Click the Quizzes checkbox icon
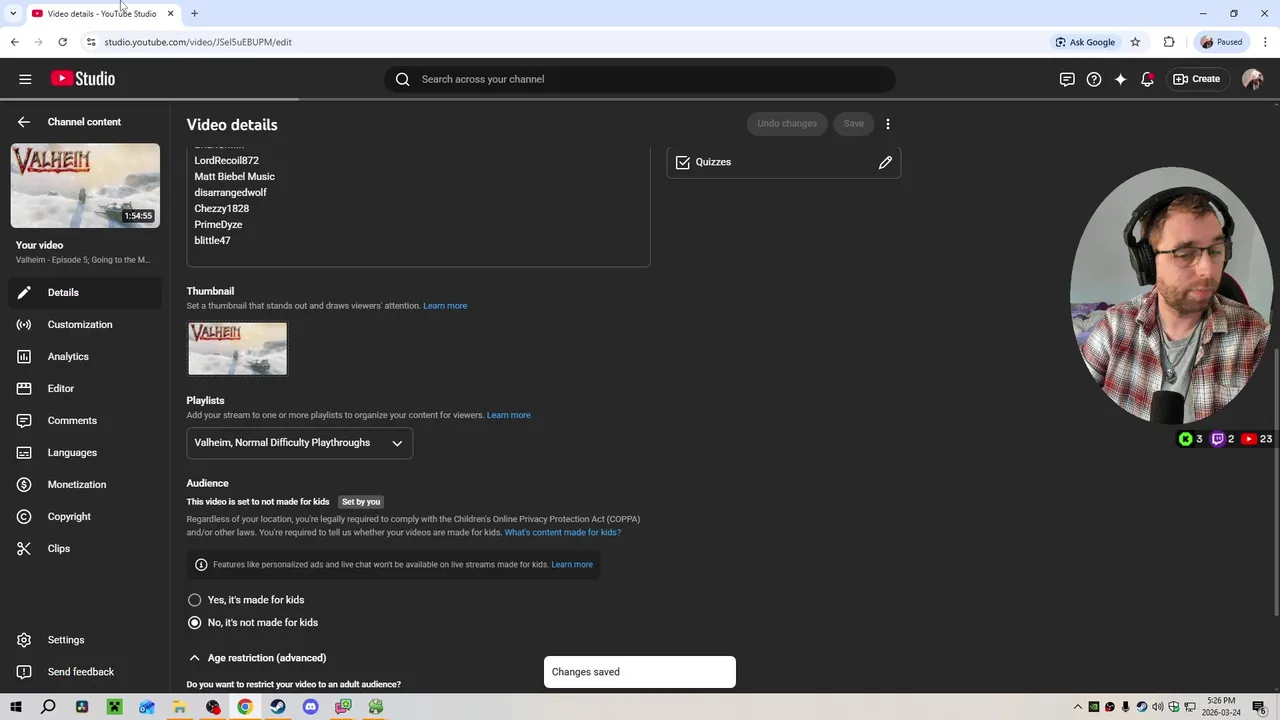Image resolution: width=1280 pixels, height=720 pixels. [x=683, y=162]
